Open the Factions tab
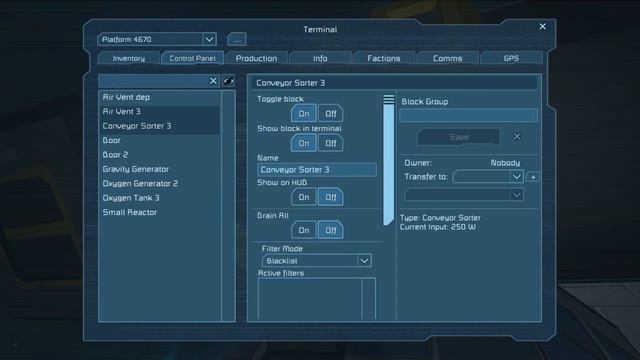 coord(384,58)
